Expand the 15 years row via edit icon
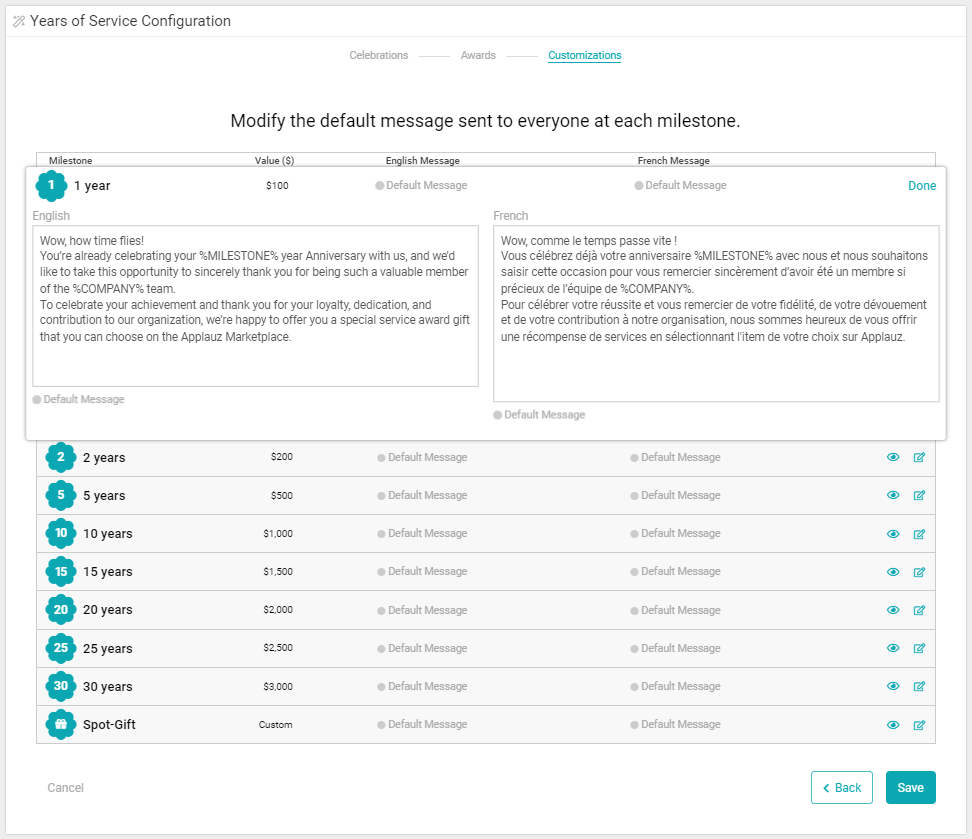Image resolution: width=972 pixels, height=839 pixels. (x=919, y=572)
